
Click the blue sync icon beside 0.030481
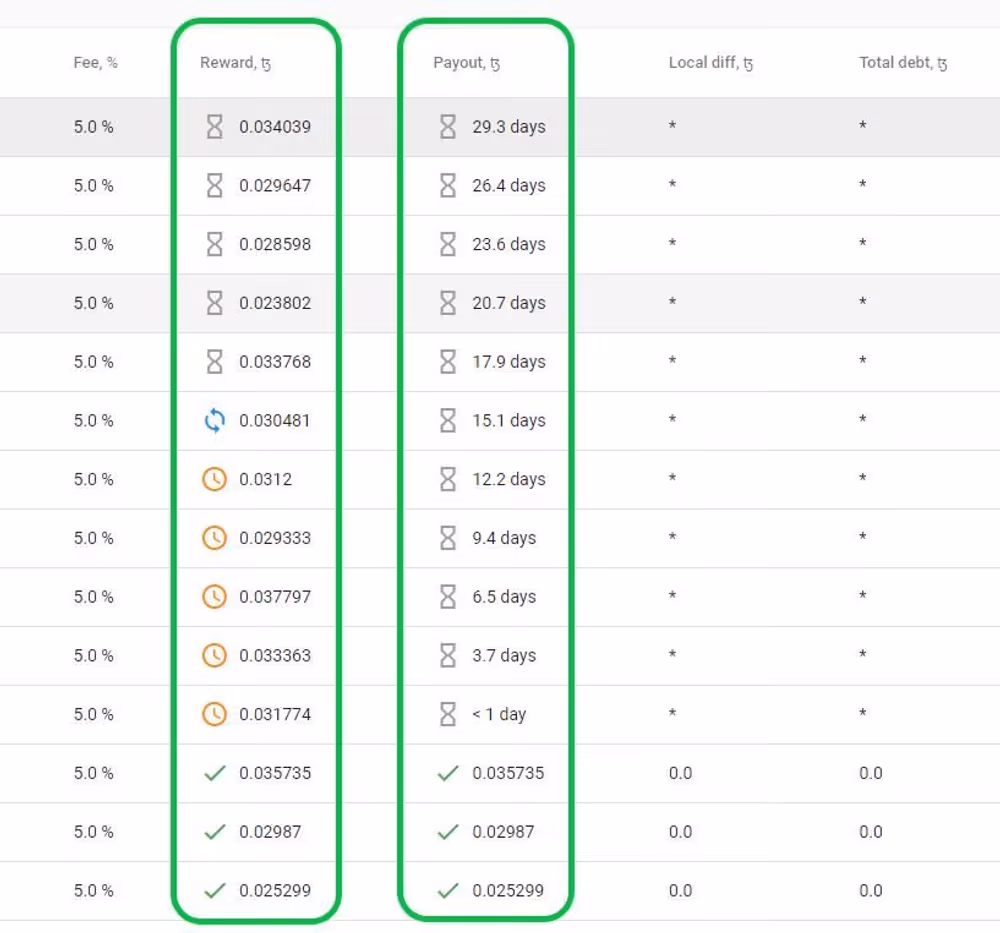(x=214, y=421)
